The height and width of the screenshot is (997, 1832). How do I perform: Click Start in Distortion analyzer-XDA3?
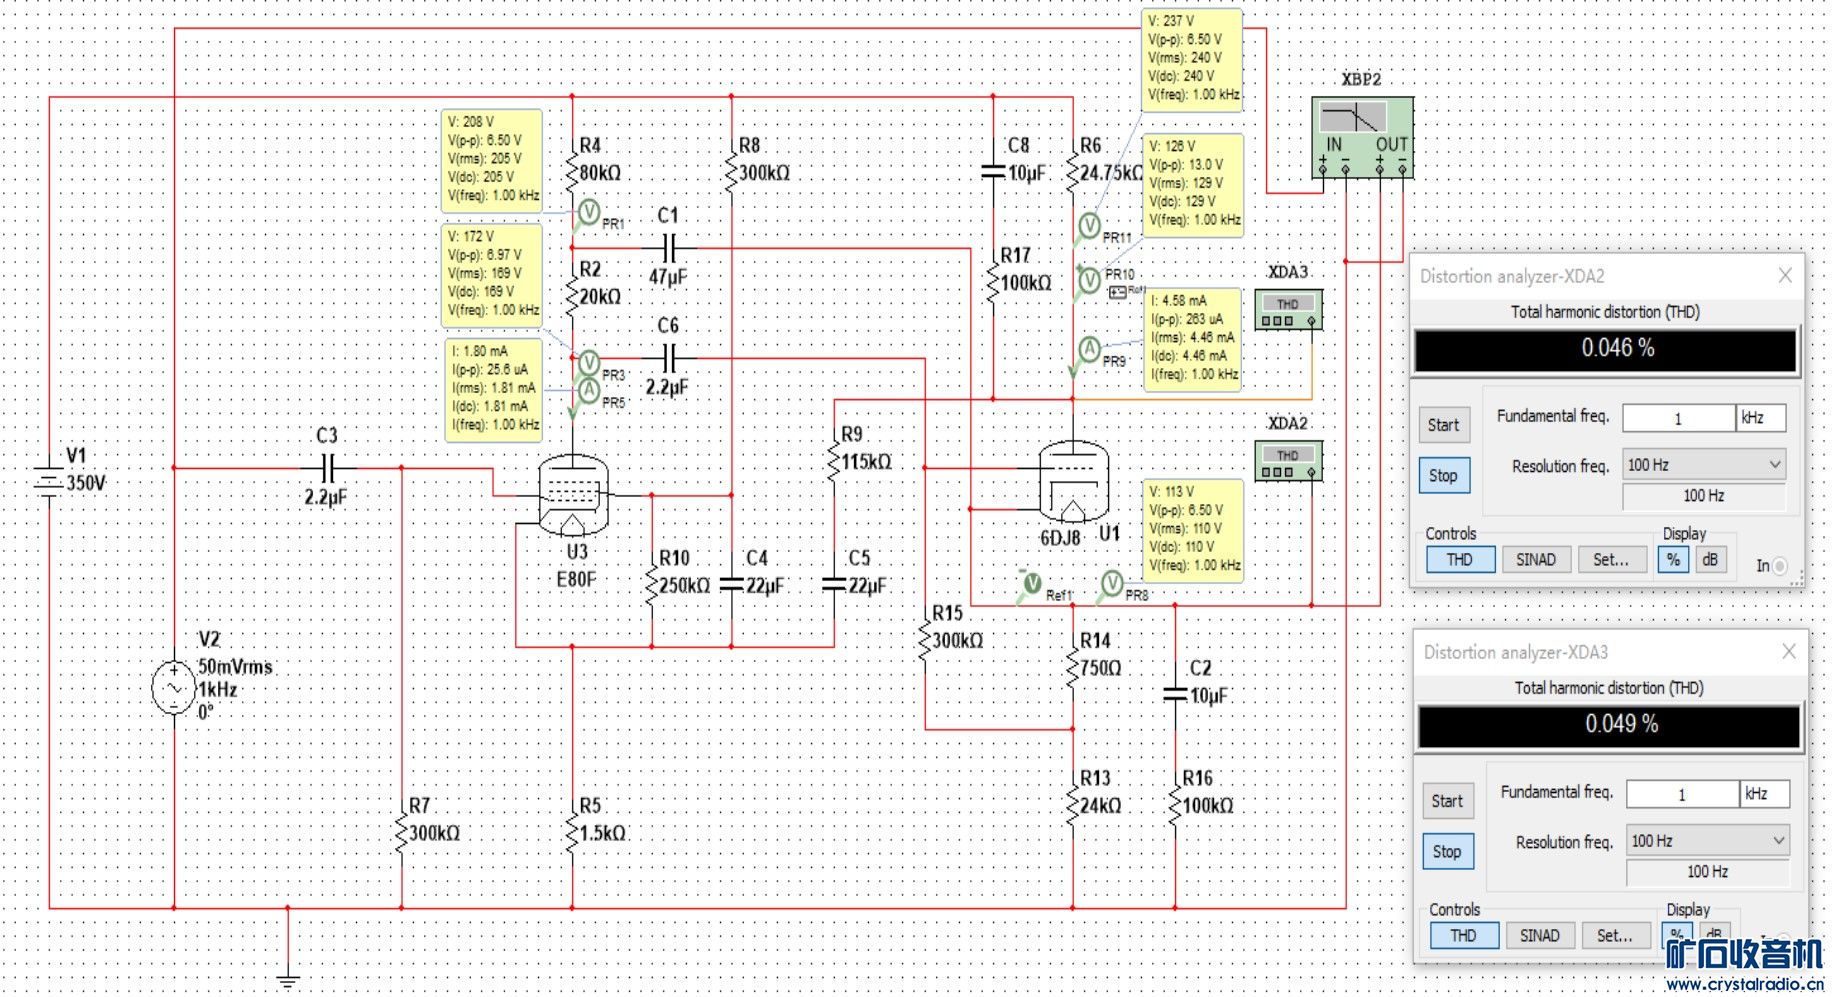tap(1447, 801)
